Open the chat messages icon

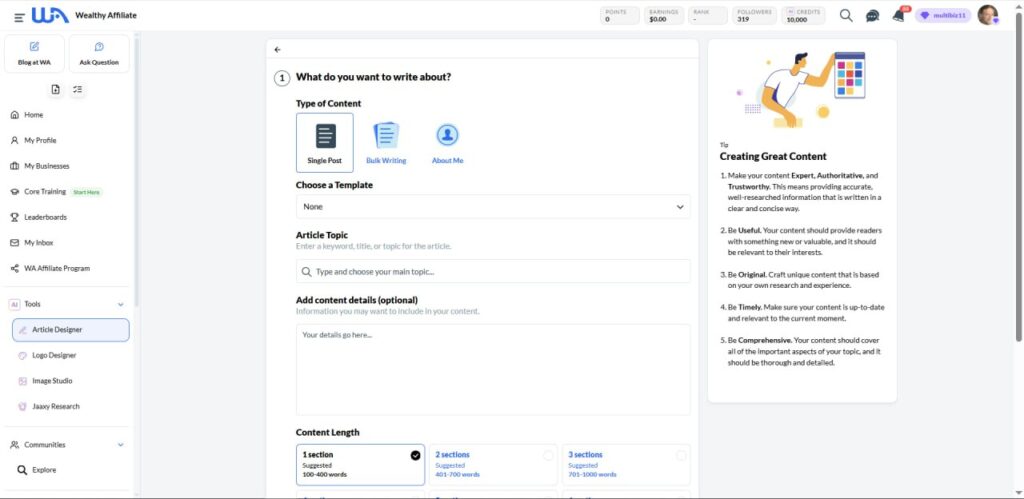coord(872,16)
